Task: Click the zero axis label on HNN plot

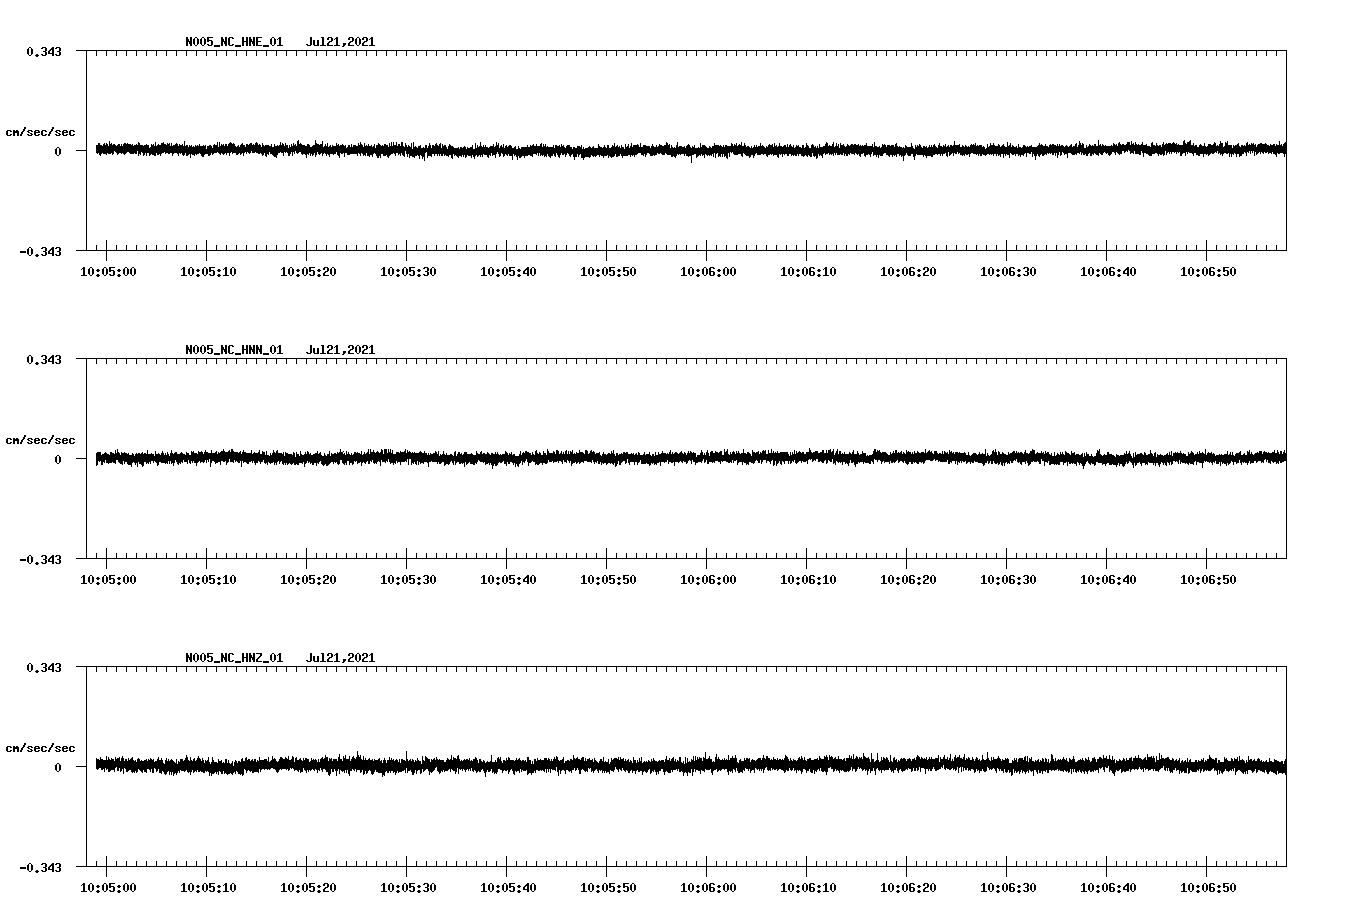Action: pos(58,459)
